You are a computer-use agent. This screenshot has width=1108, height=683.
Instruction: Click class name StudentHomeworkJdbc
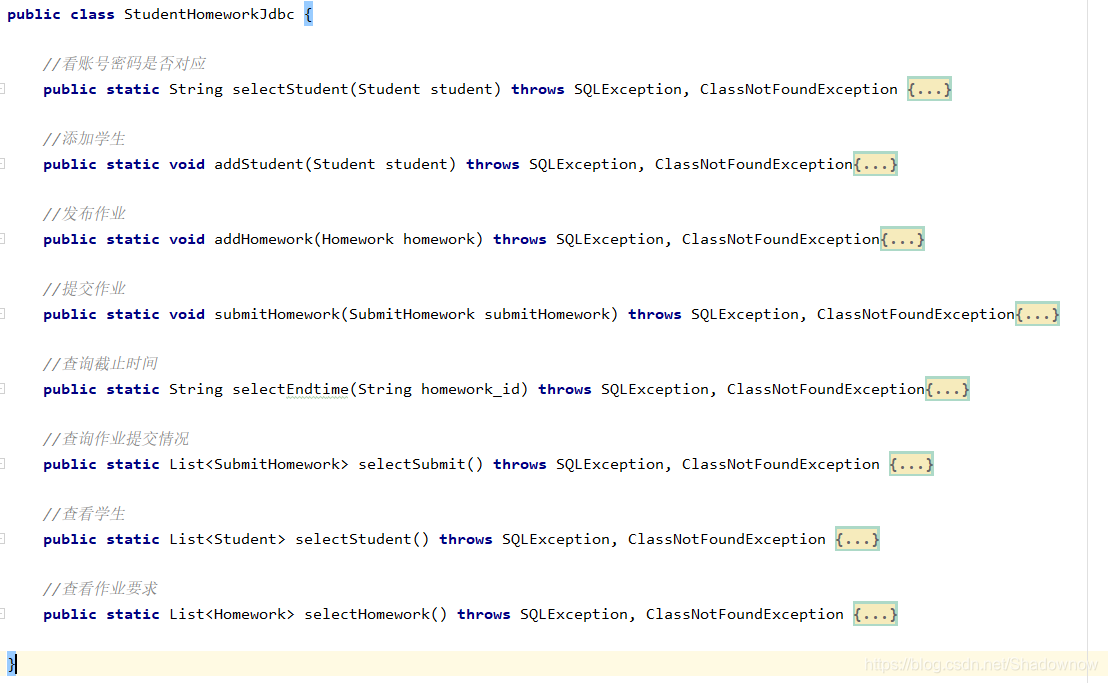(209, 14)
